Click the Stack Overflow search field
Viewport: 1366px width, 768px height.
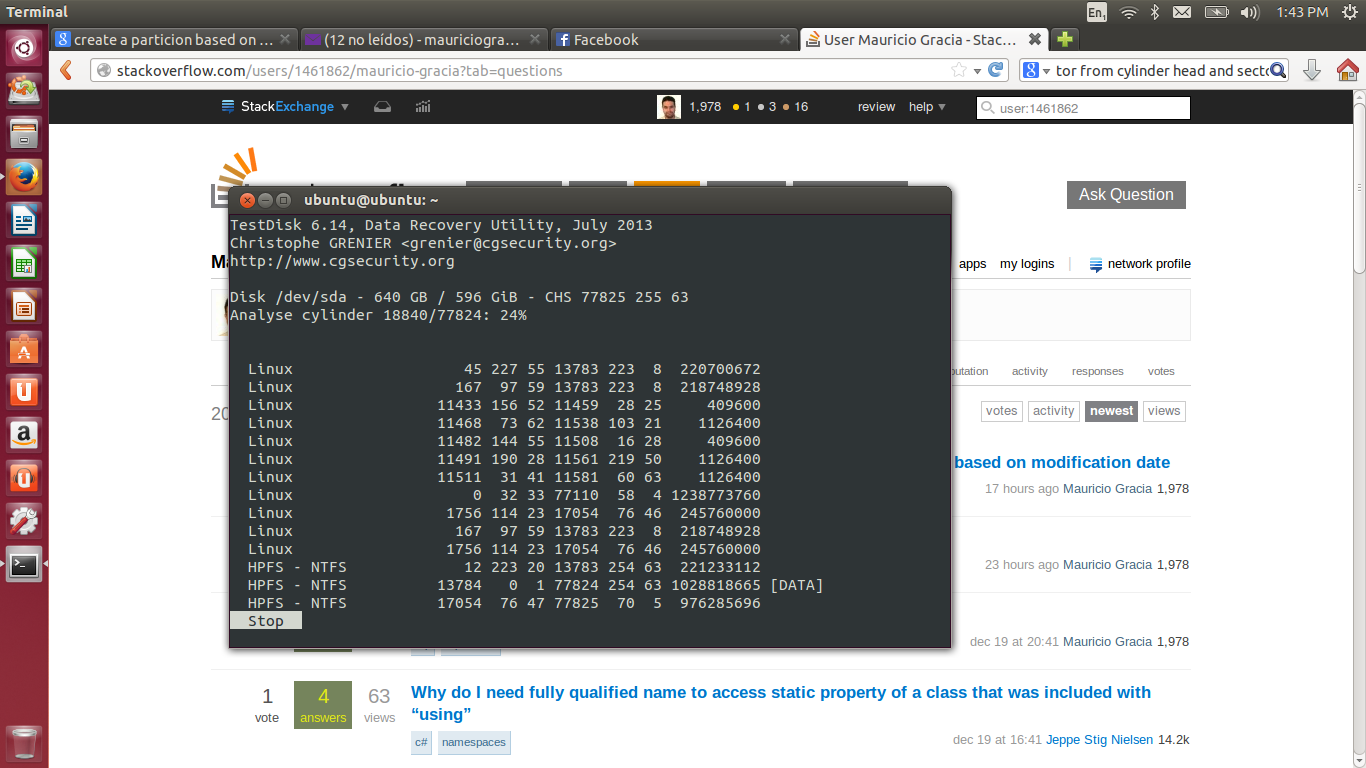click(1083, 107)
